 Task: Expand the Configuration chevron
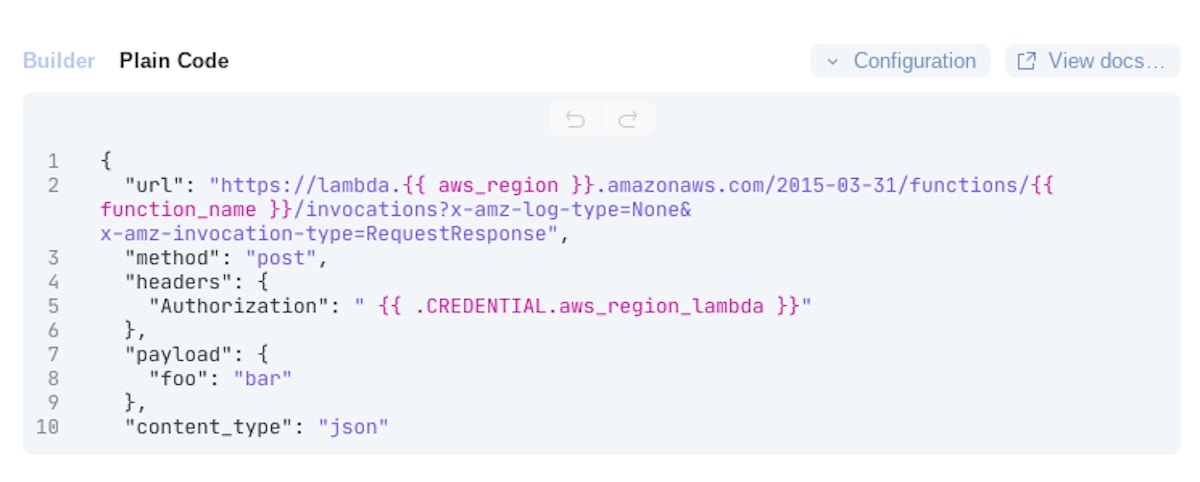[832, 61]
